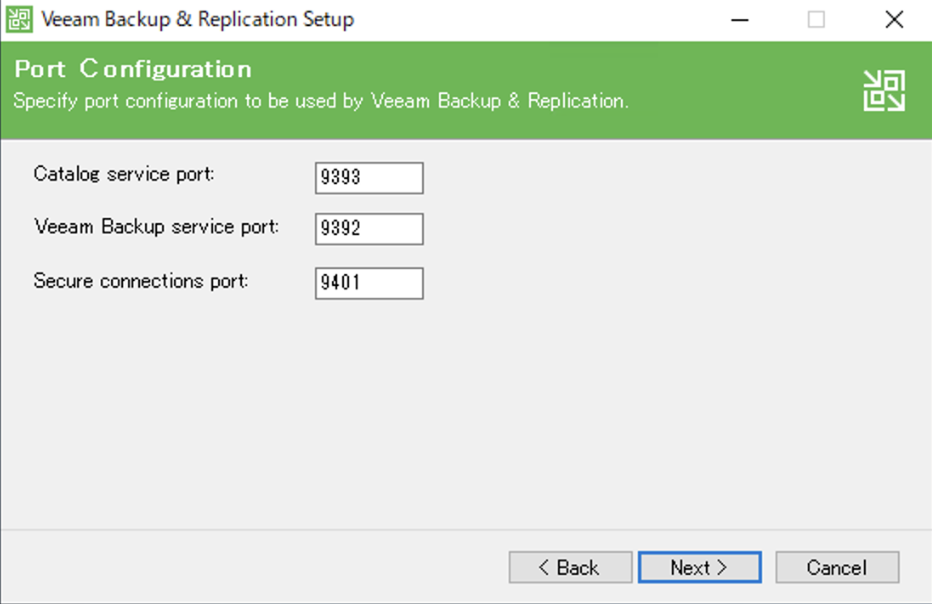932x604 pixels.
Task: Click the 'Secure connections port:' label
Action: [x=141, y=281]
